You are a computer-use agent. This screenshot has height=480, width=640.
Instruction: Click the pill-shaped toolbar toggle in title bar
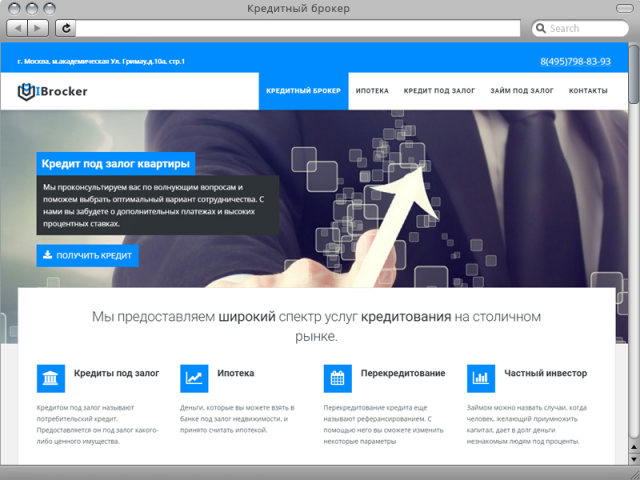[624, 8]
